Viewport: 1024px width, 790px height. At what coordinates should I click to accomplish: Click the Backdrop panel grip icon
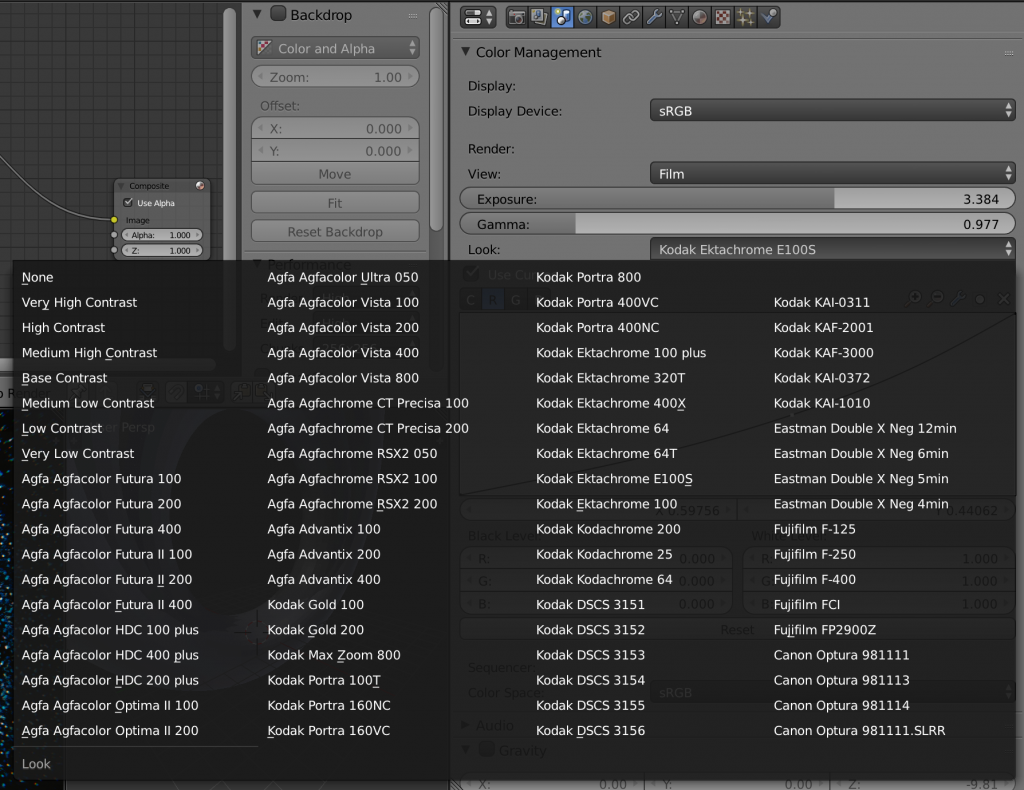click(x=413, y=16)
